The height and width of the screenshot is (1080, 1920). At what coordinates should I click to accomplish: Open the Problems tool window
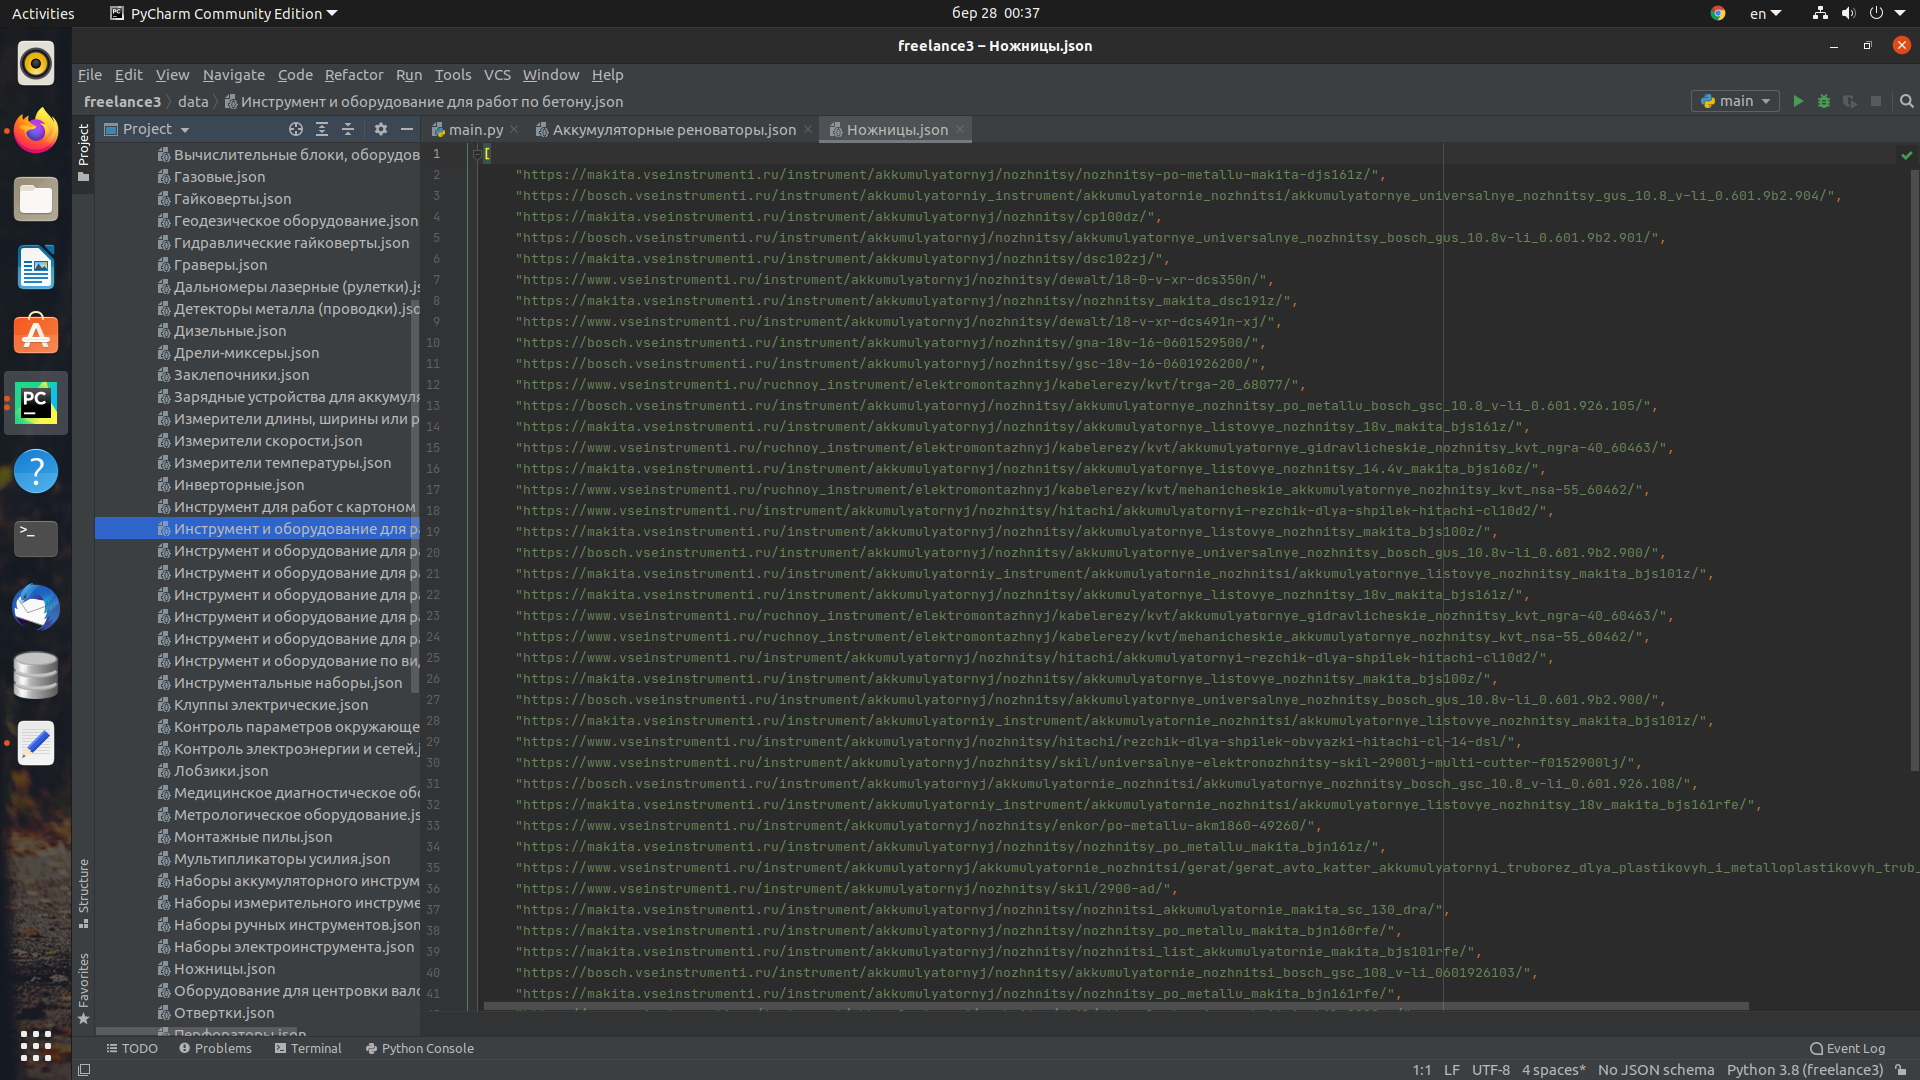tap(215, 1048)
